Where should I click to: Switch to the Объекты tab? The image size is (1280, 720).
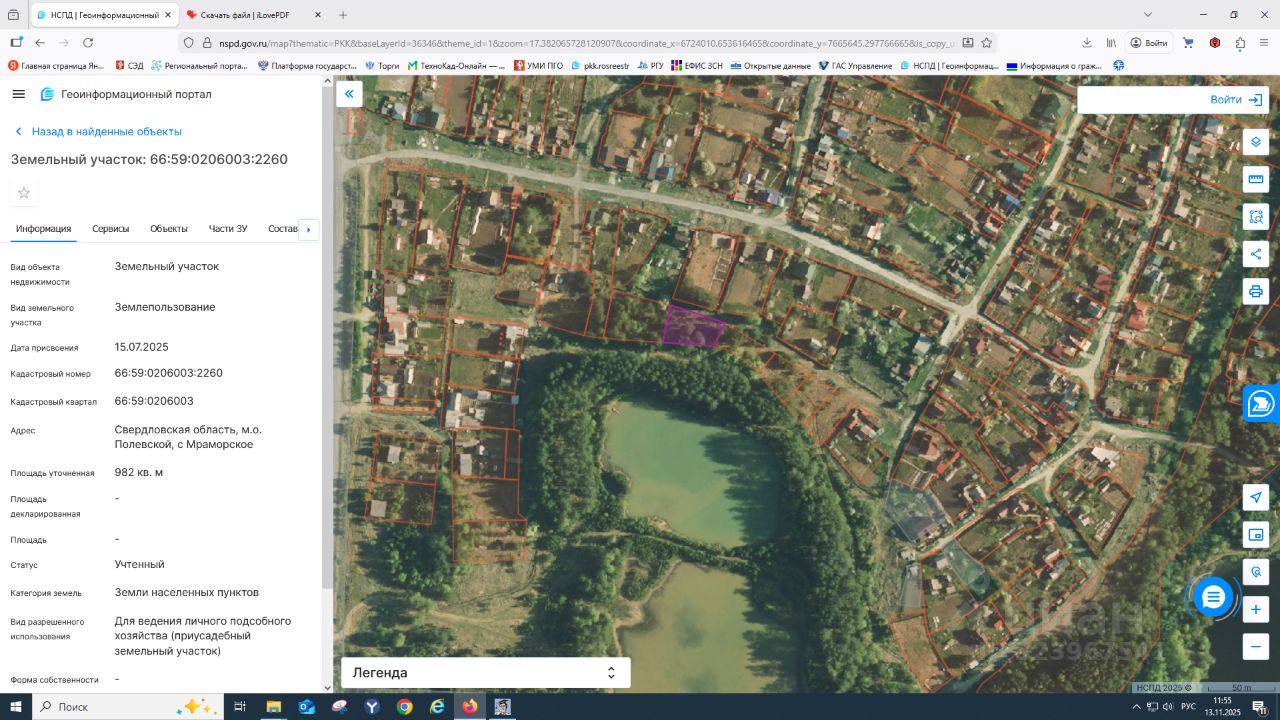click(169, 229)
